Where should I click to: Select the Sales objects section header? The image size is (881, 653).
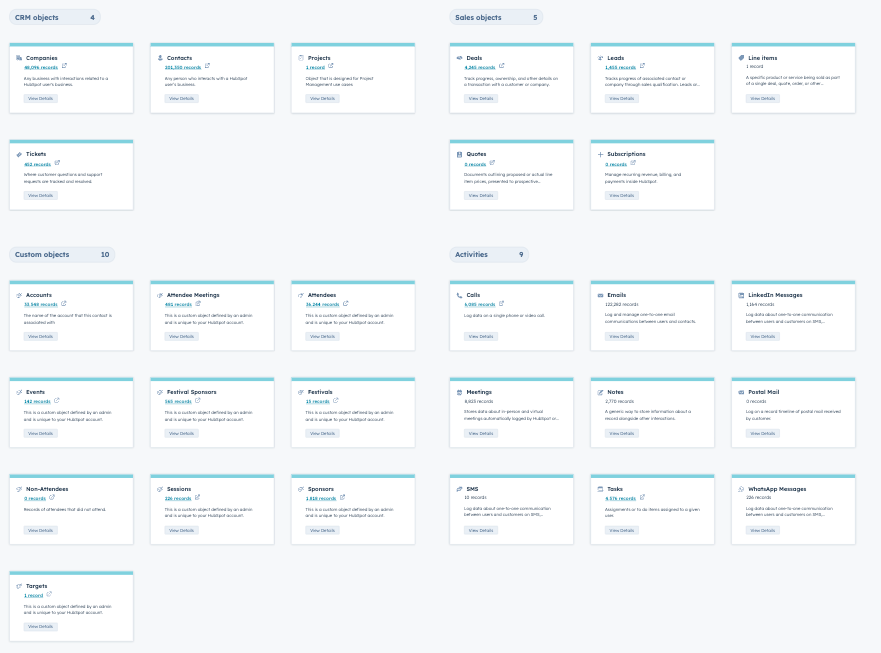click(478, 17)
